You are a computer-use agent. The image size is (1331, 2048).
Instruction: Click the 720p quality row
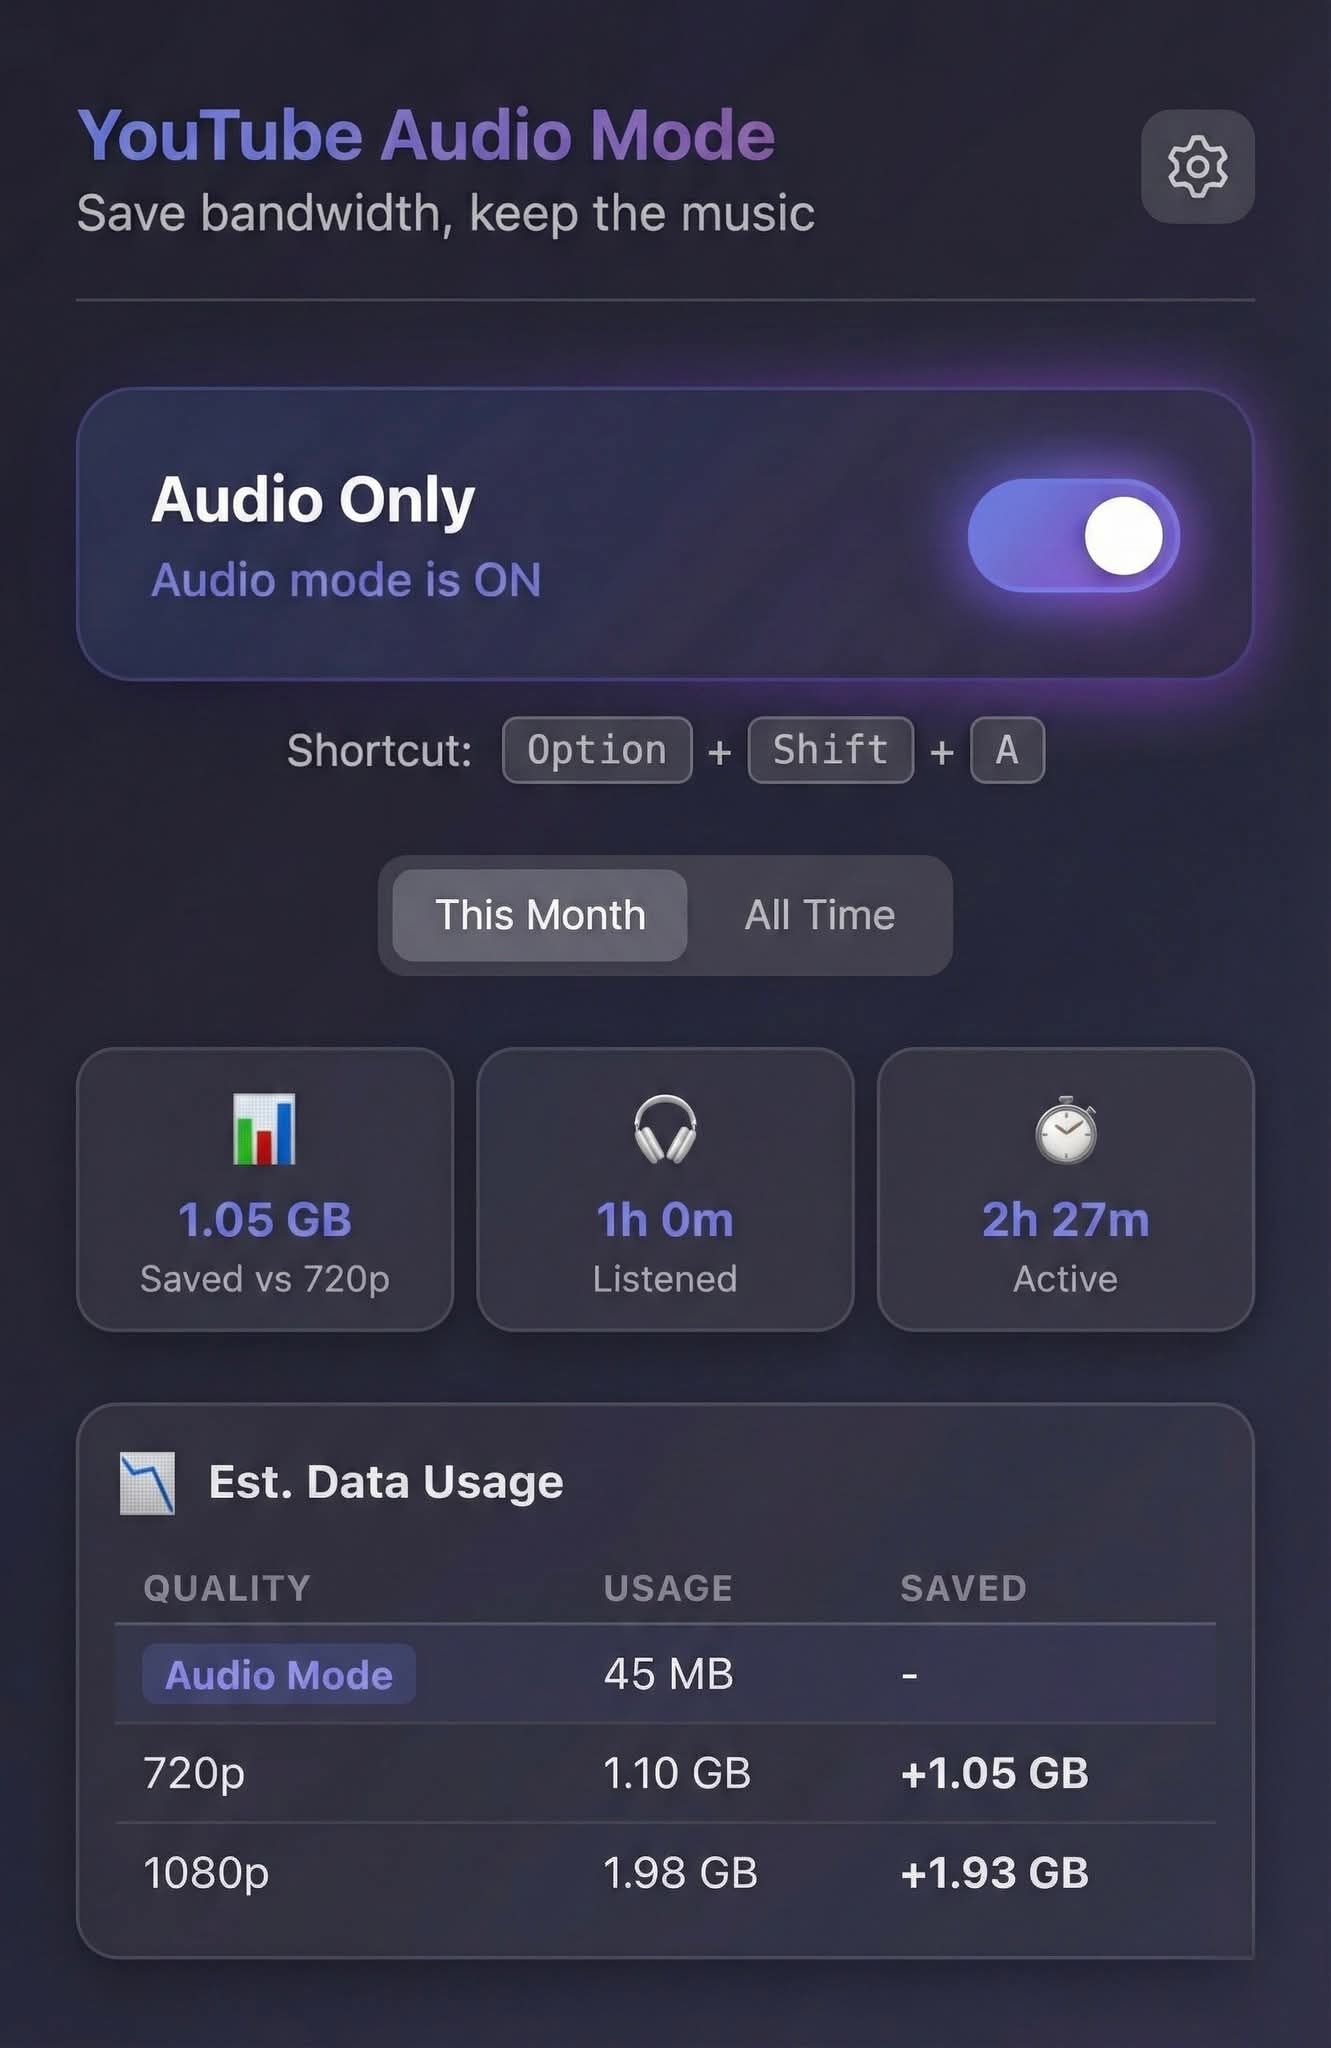point(665,1773)
